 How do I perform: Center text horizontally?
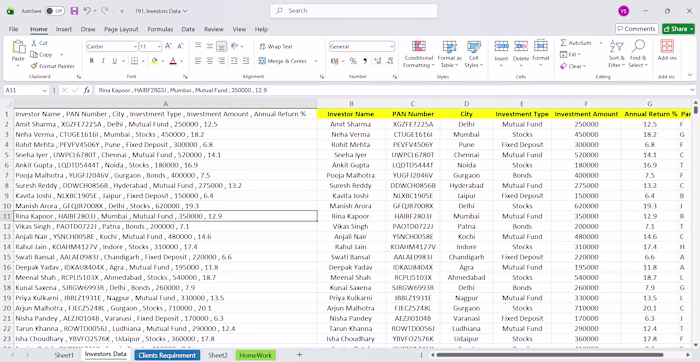tap(210, 61)
